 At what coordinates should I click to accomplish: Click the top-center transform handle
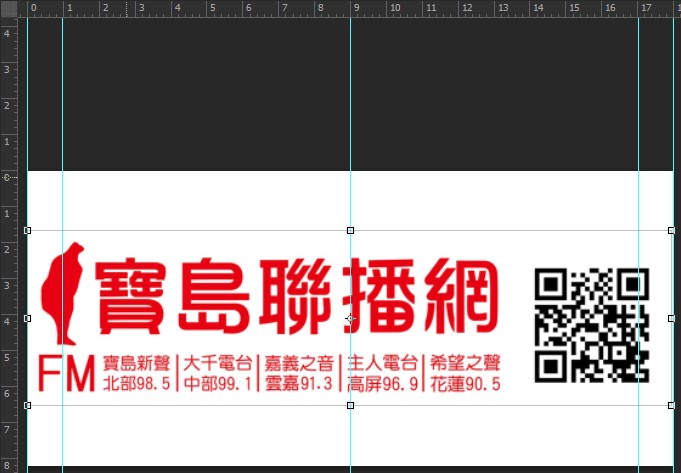[x=350, y=230]
